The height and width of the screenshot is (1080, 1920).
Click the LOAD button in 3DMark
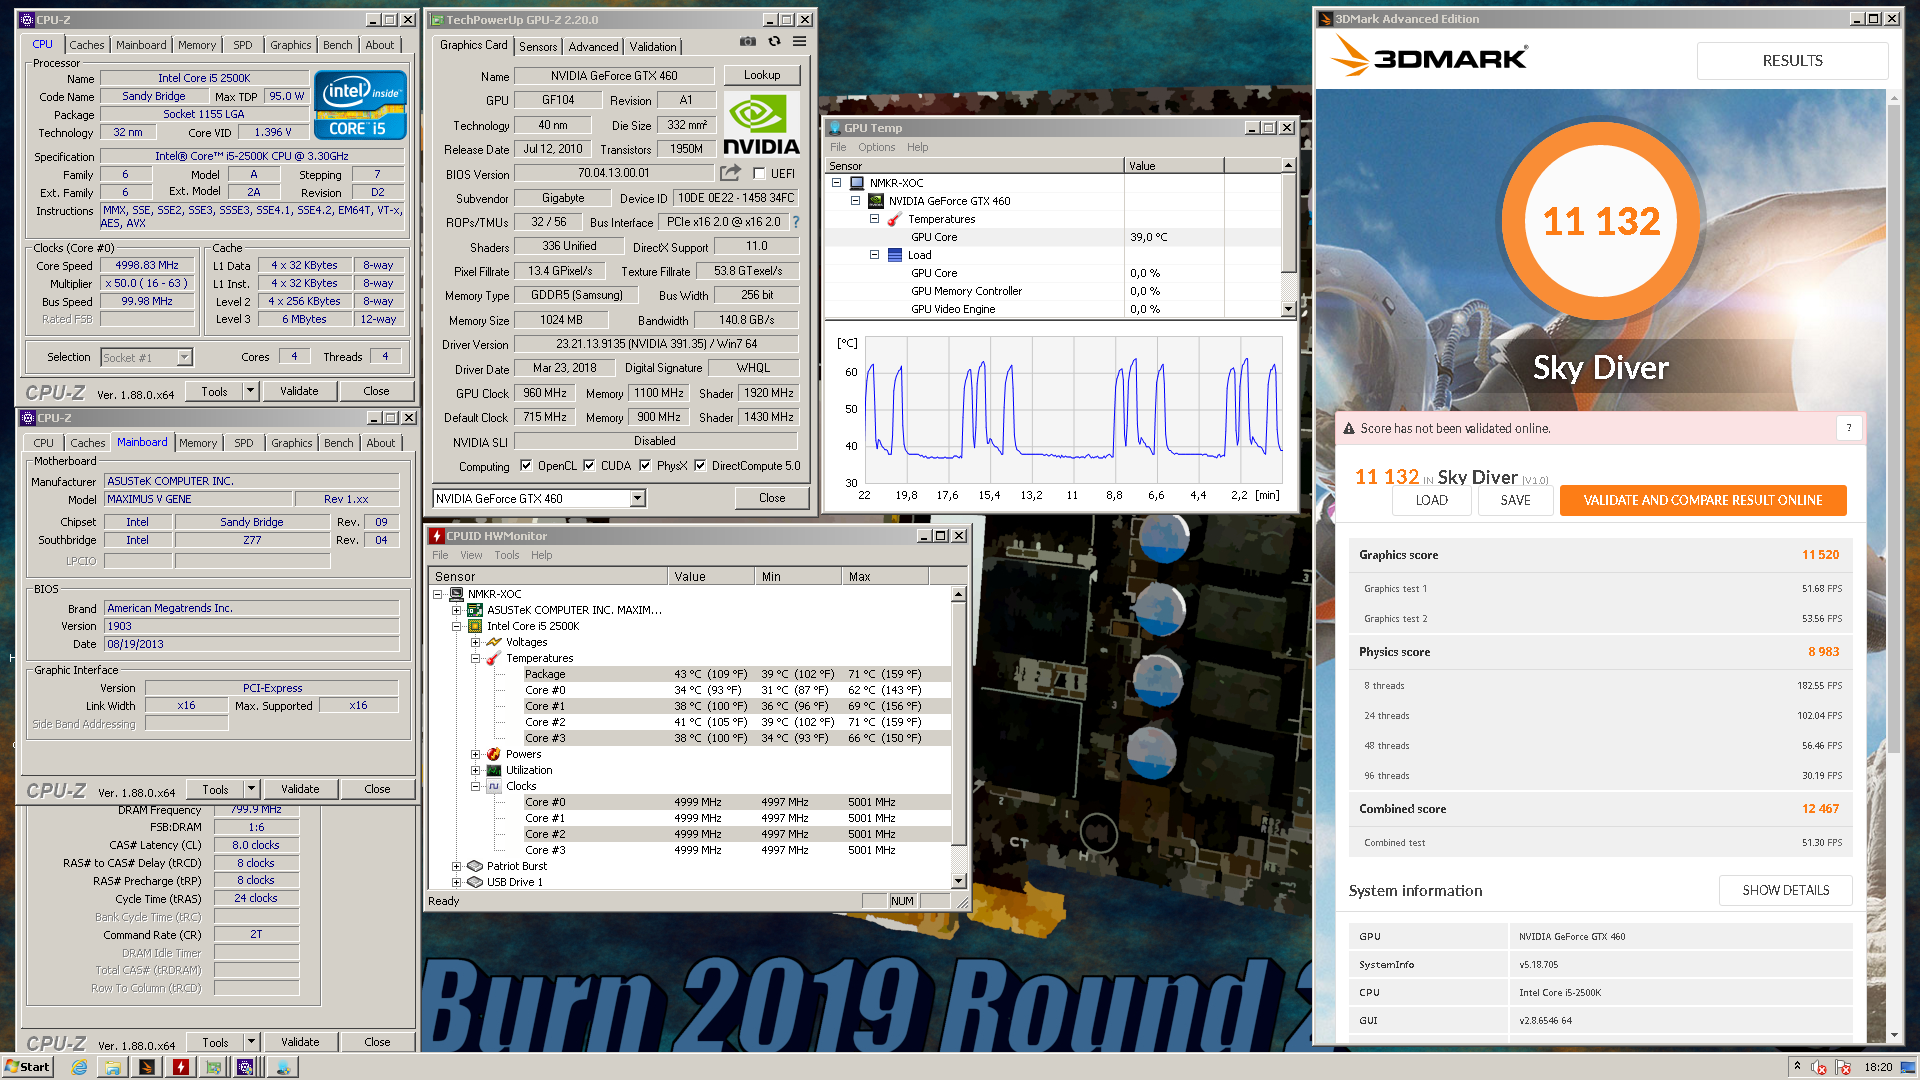coord(1431,500)
